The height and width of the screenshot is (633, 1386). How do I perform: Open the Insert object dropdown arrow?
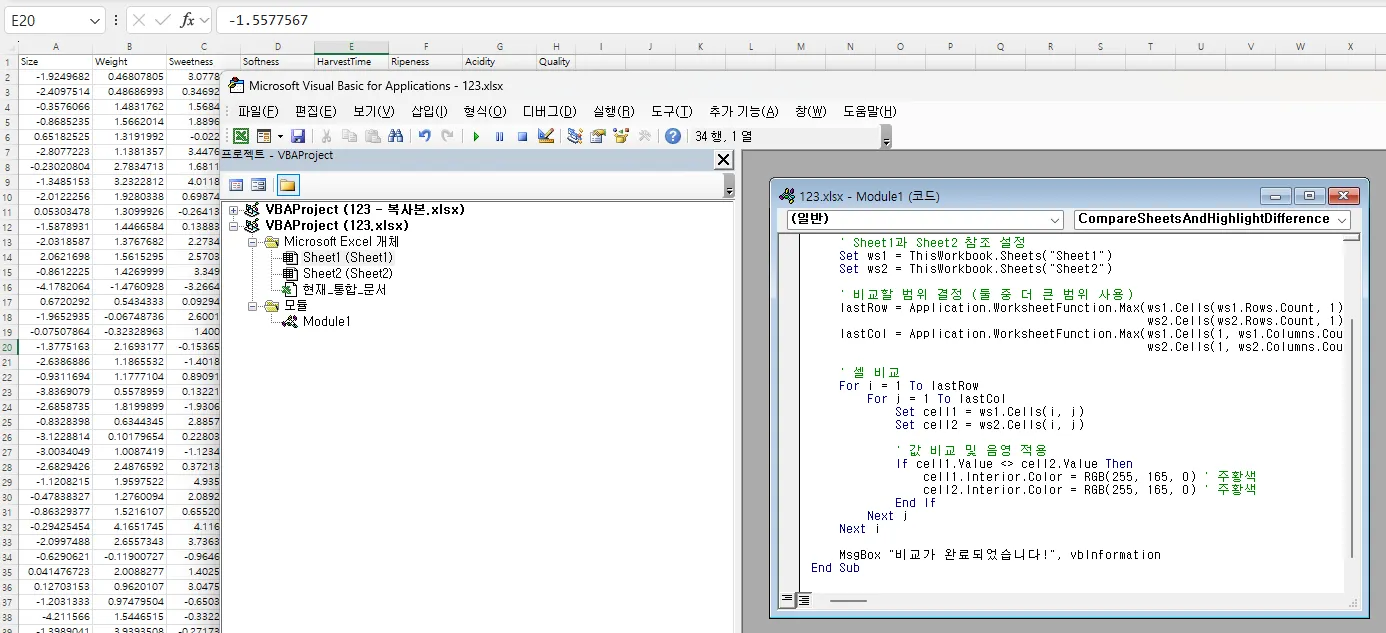click(280, 136)
